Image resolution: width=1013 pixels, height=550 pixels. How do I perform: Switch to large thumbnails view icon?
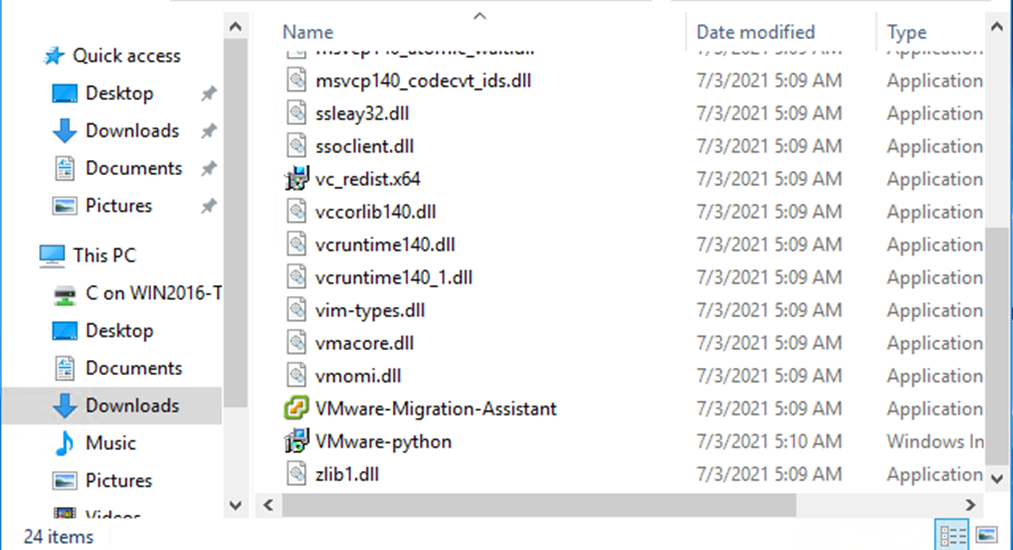click(x=987, y=535)
